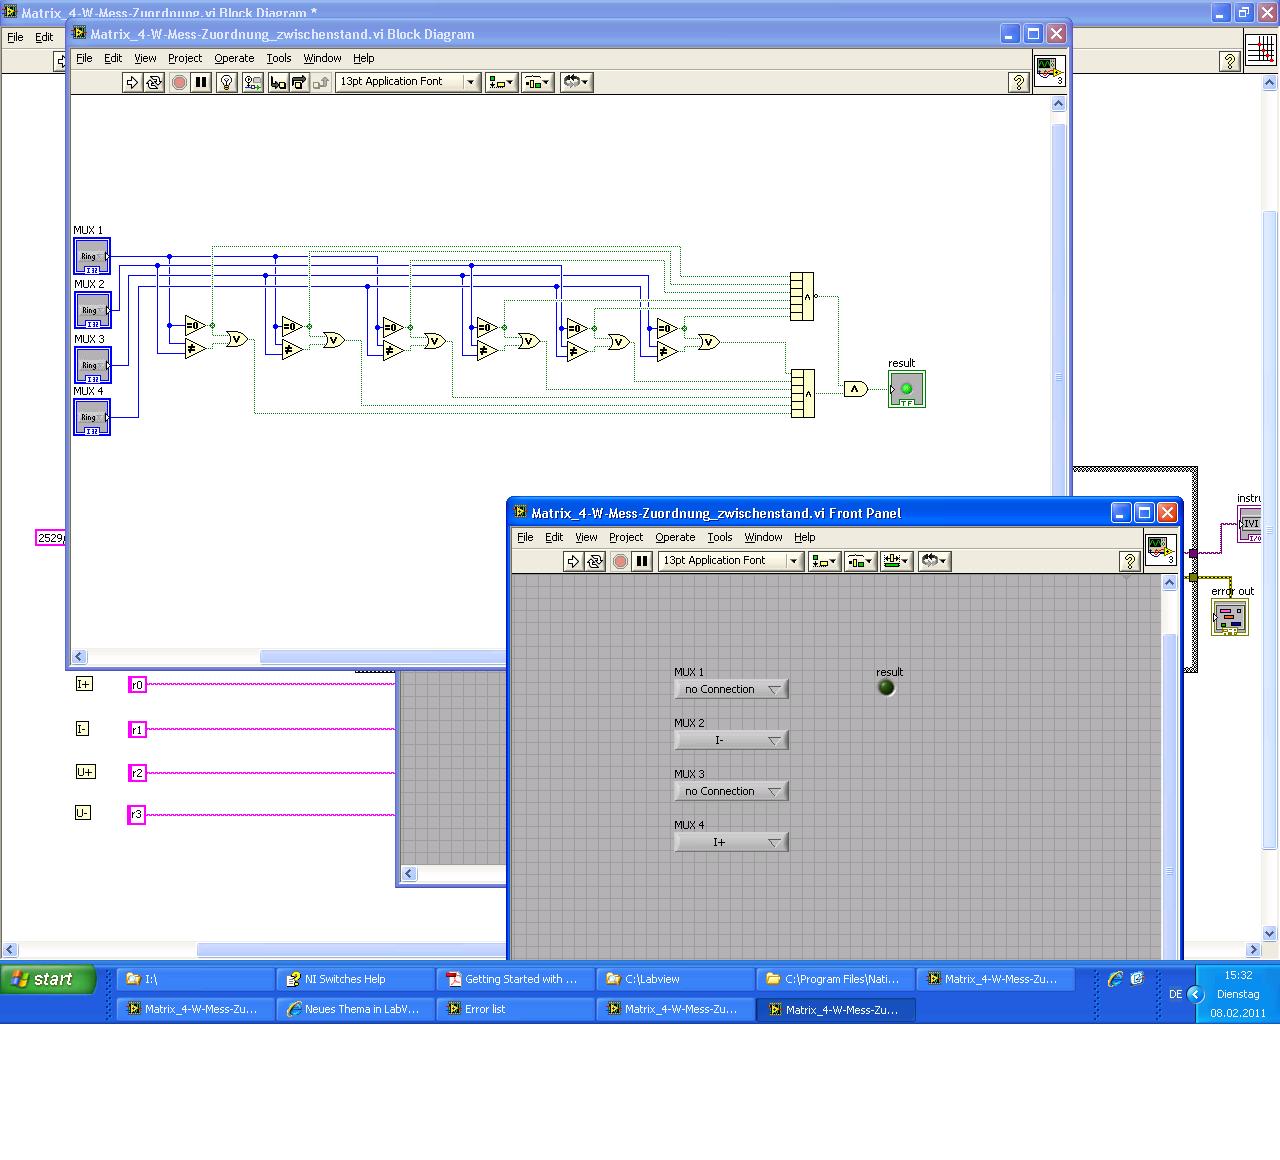1280x1160 pixels.
Task: Select the MUX 4 Ring terminal on the diagram
Action: click(92, 417)
